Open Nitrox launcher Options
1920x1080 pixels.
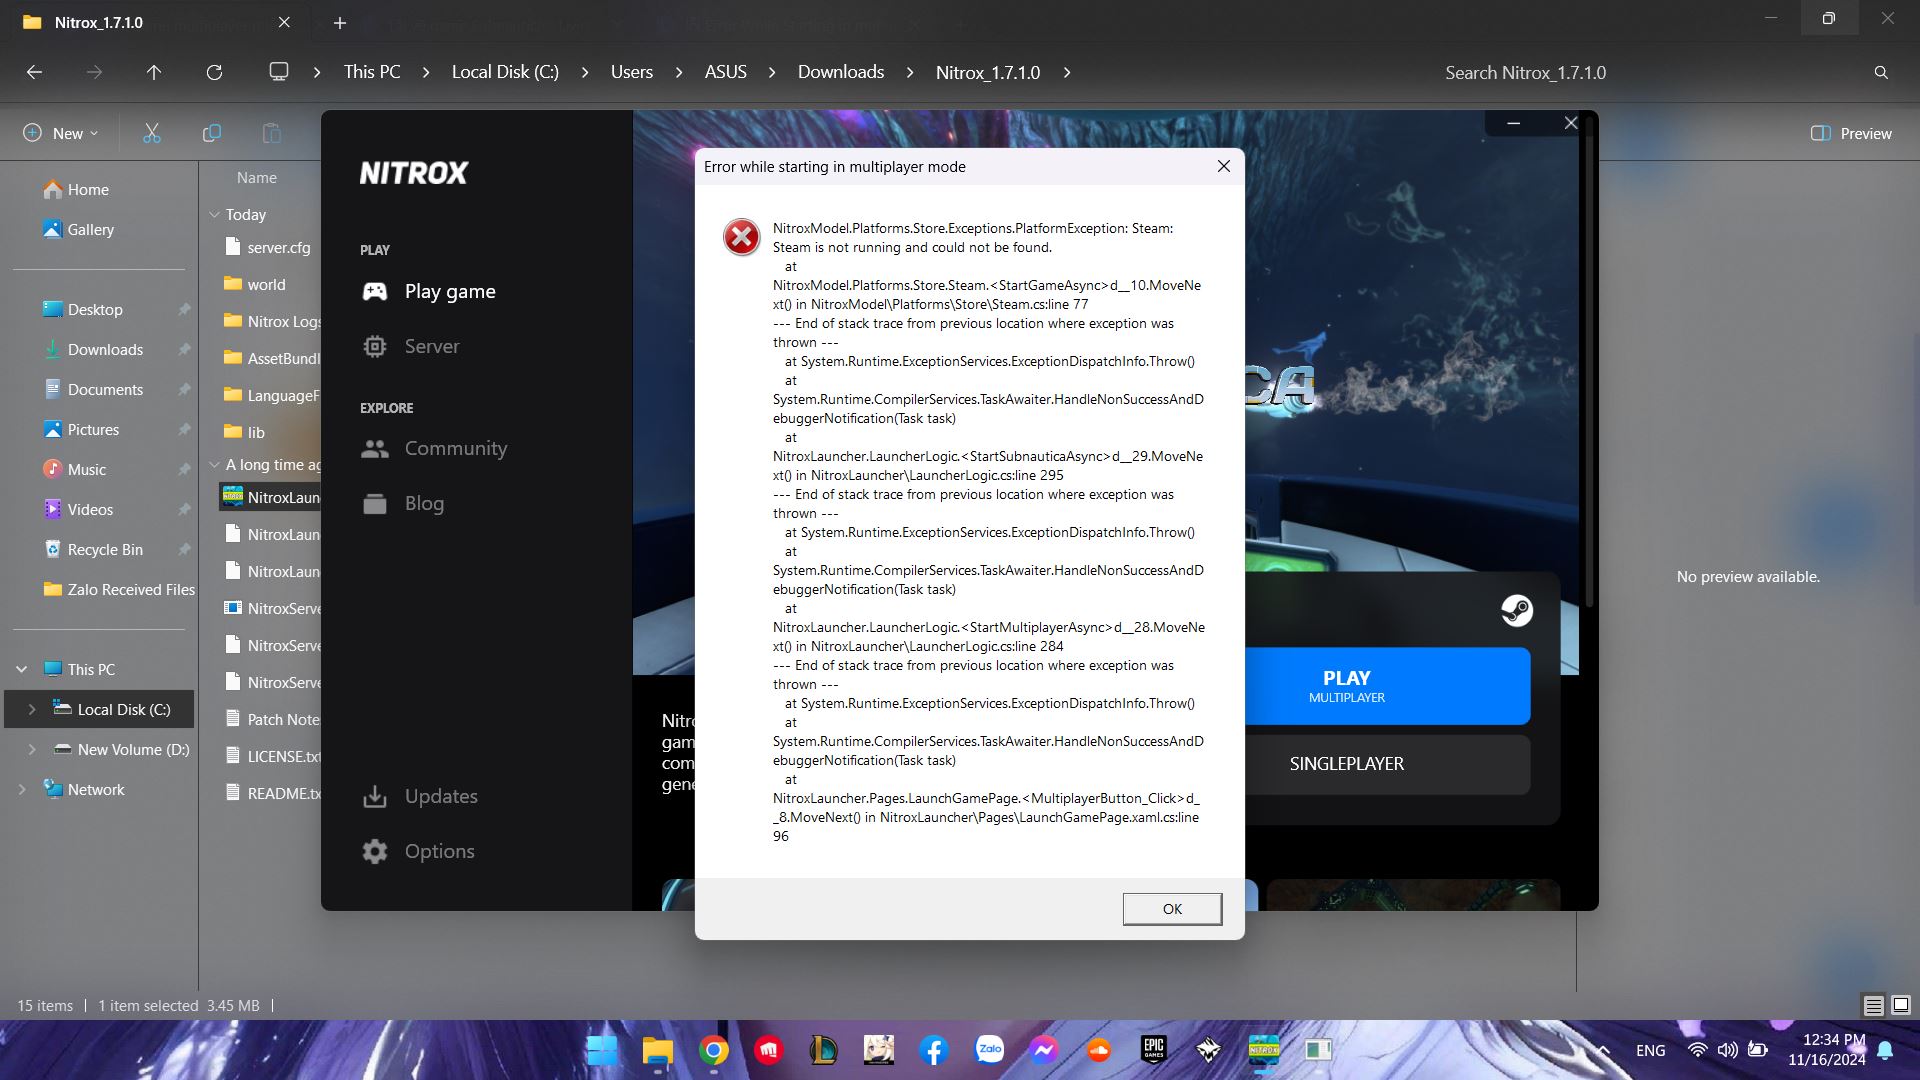coord(441,851)
